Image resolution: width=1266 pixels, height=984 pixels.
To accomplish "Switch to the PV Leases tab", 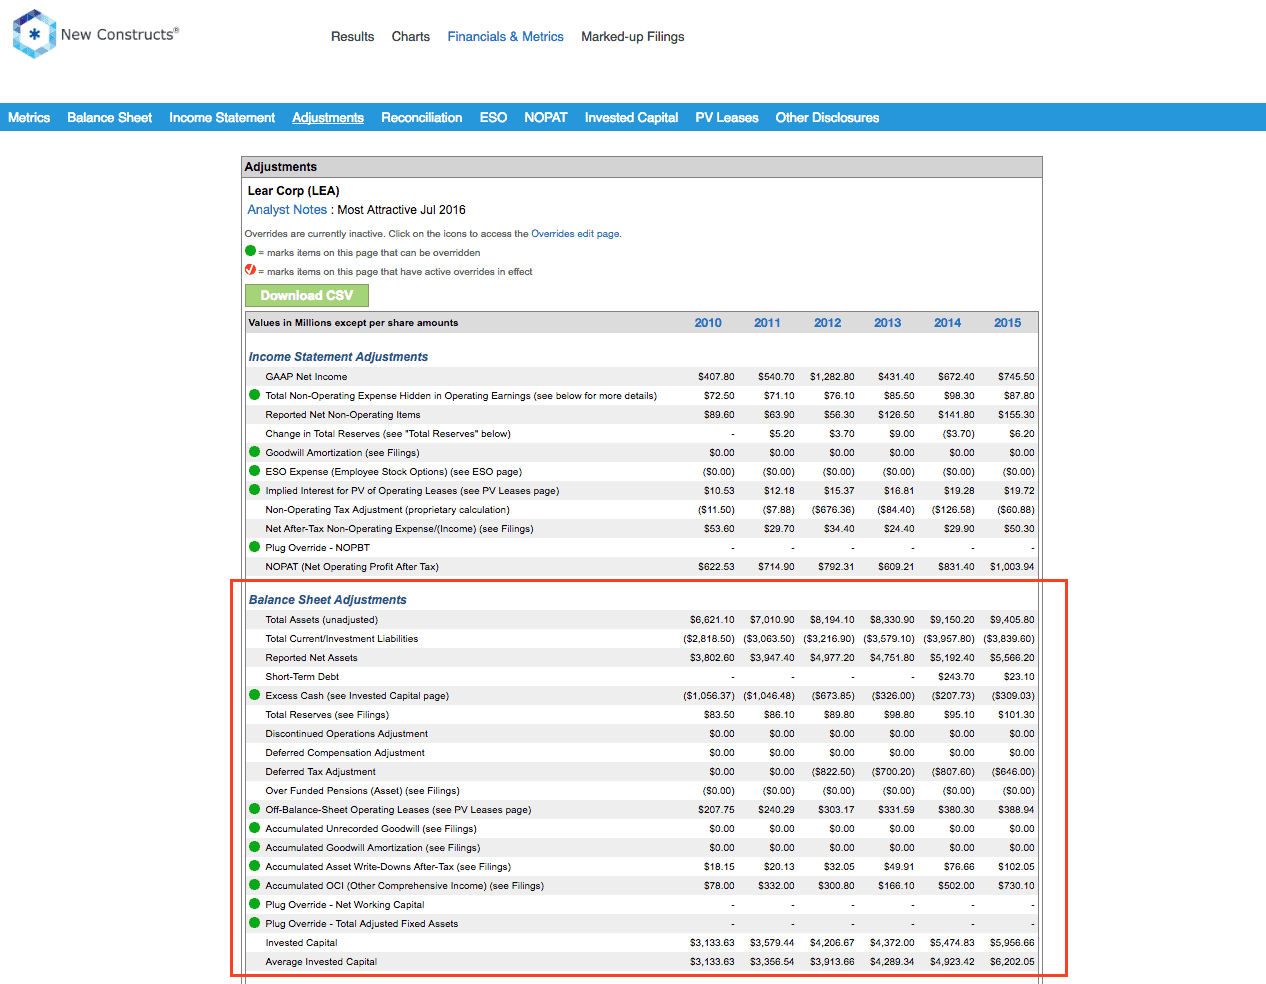I will tap(727, 118).
